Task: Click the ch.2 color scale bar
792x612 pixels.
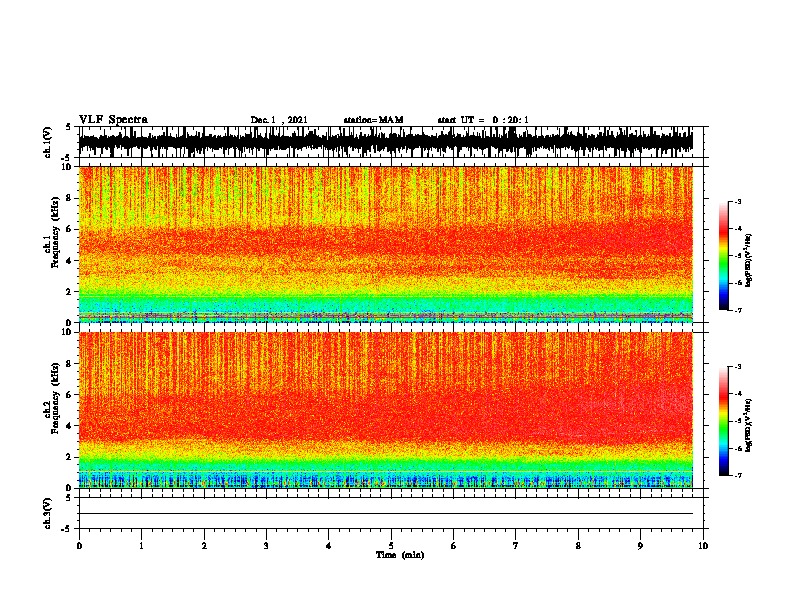Action: [x=723, y=421]
